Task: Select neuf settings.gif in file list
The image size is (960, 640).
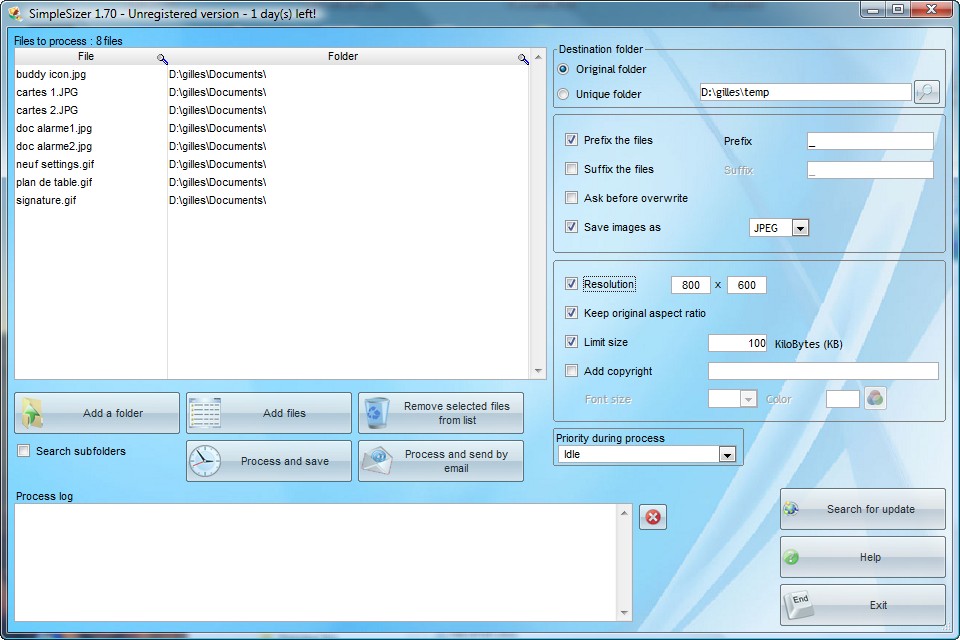Action: click(55, 164)
